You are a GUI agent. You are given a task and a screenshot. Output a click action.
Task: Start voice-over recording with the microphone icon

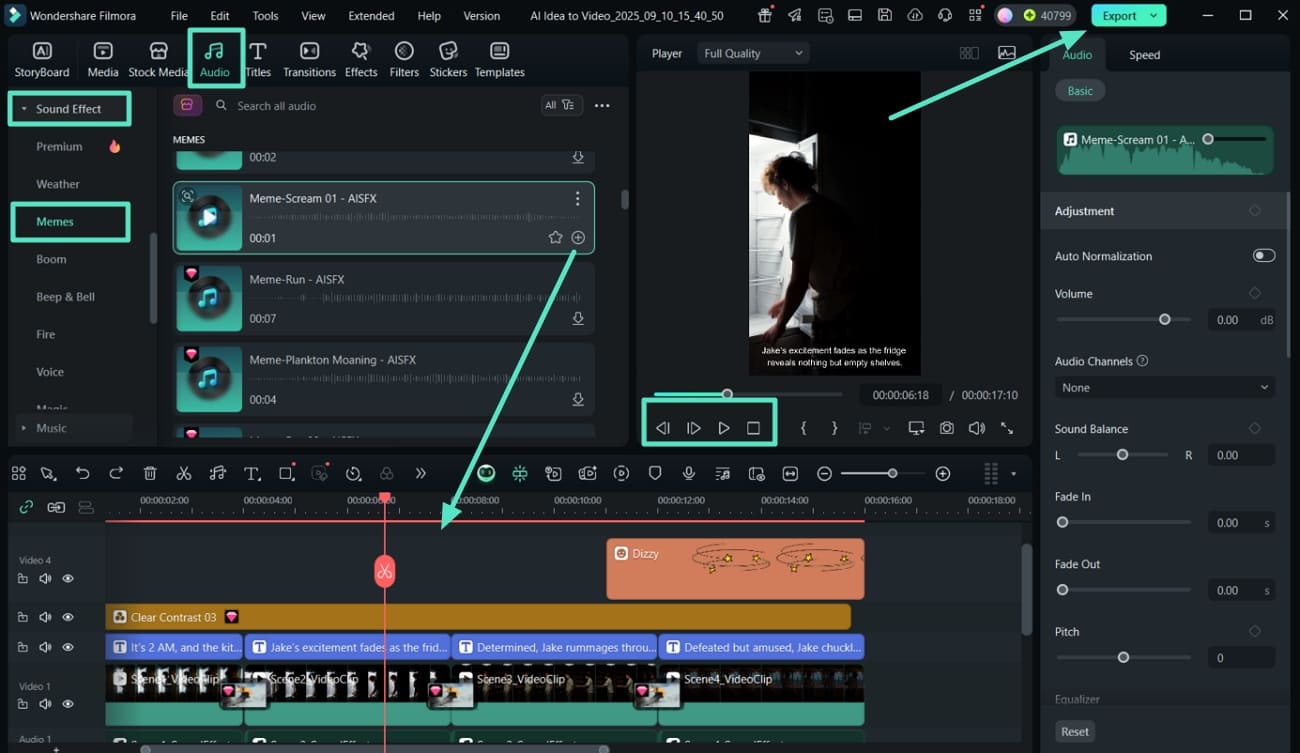(x=689, y=474)
